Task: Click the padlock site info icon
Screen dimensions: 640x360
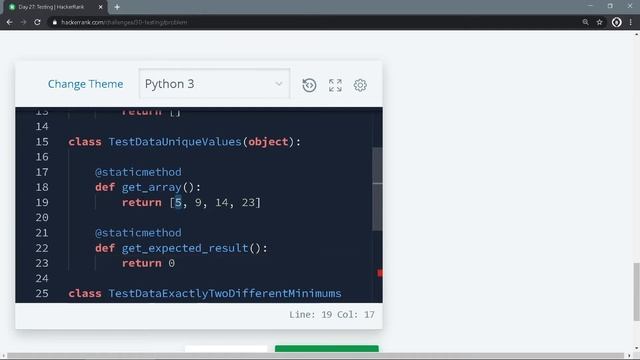Action: pos(55,22)
